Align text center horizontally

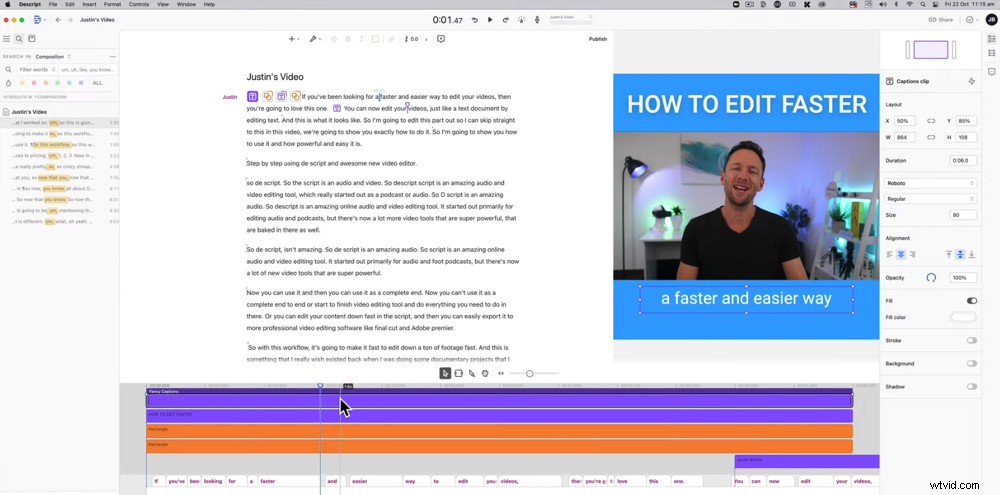click(x=901, y=254)
